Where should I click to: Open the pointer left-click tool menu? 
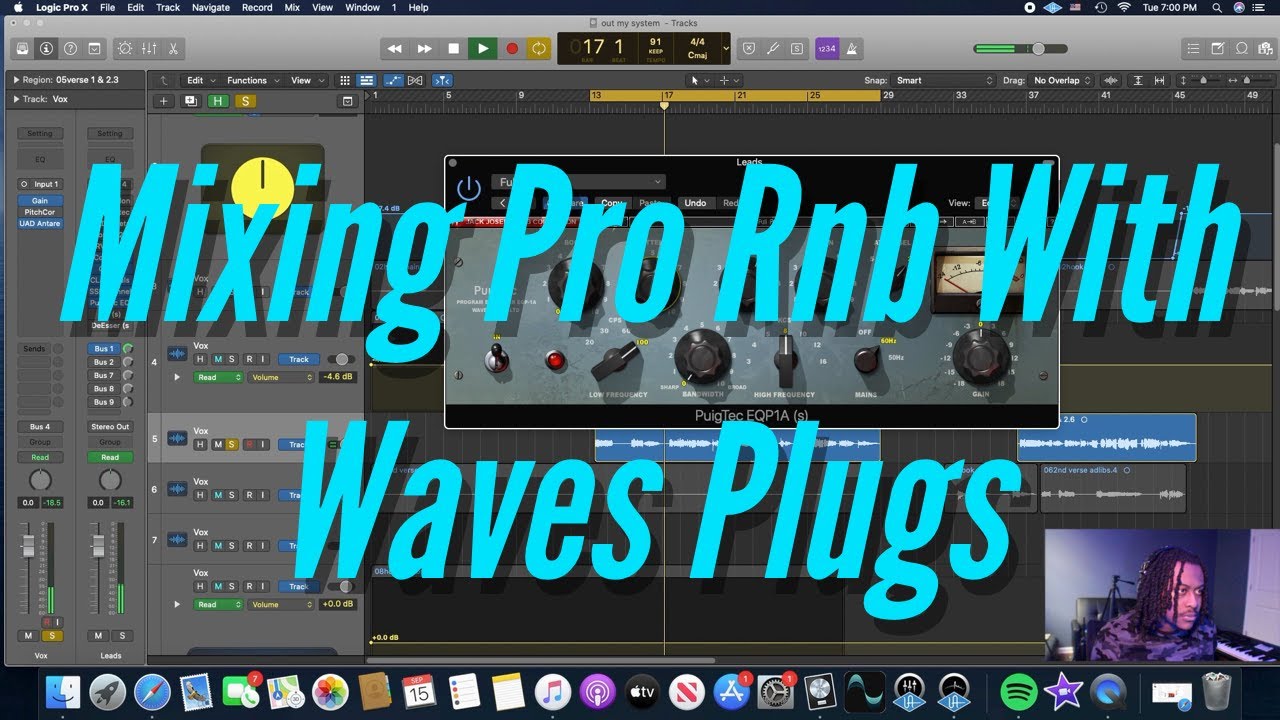(x=699, y=80)
